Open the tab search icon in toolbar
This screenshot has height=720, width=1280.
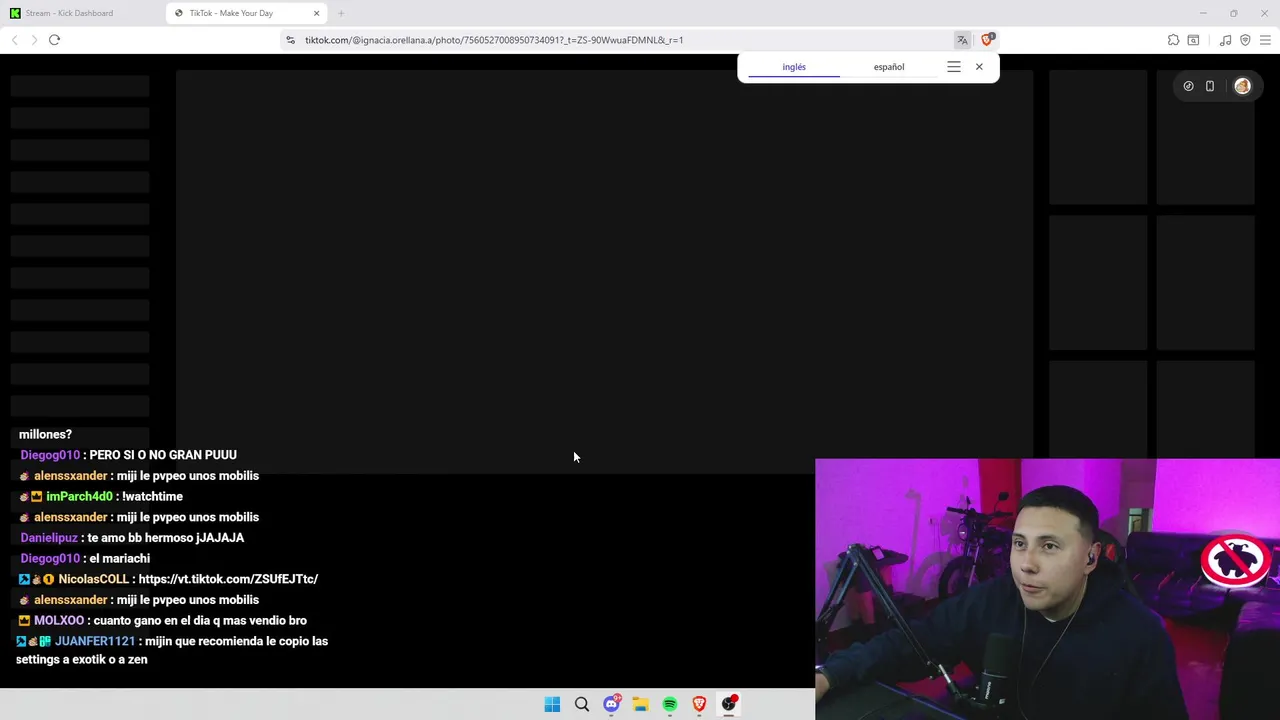point(1193,40)
